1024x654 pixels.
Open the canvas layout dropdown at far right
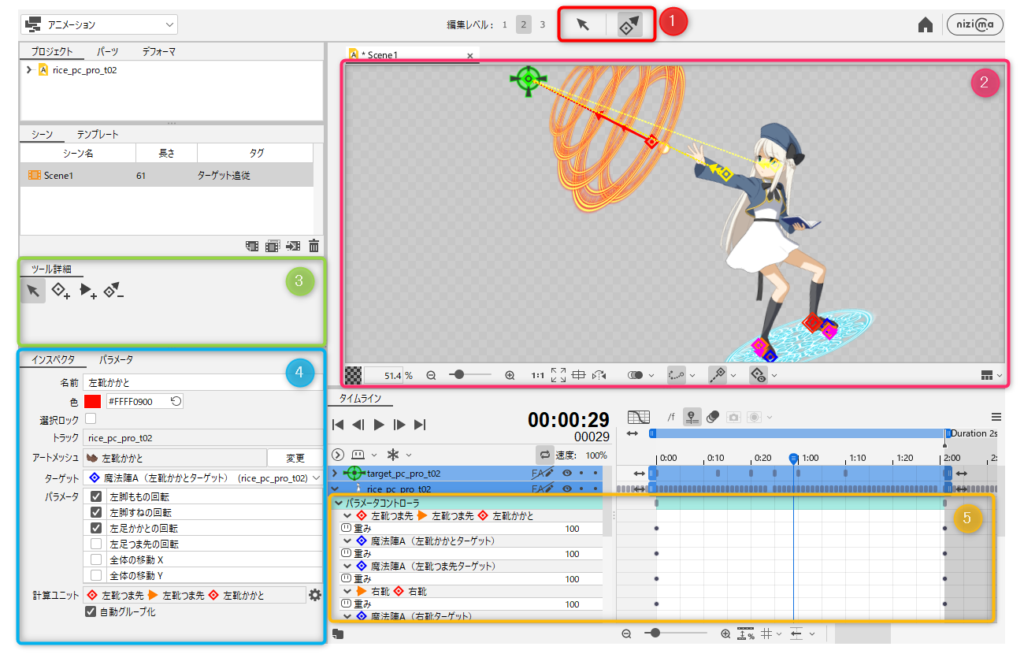[991, 375]
